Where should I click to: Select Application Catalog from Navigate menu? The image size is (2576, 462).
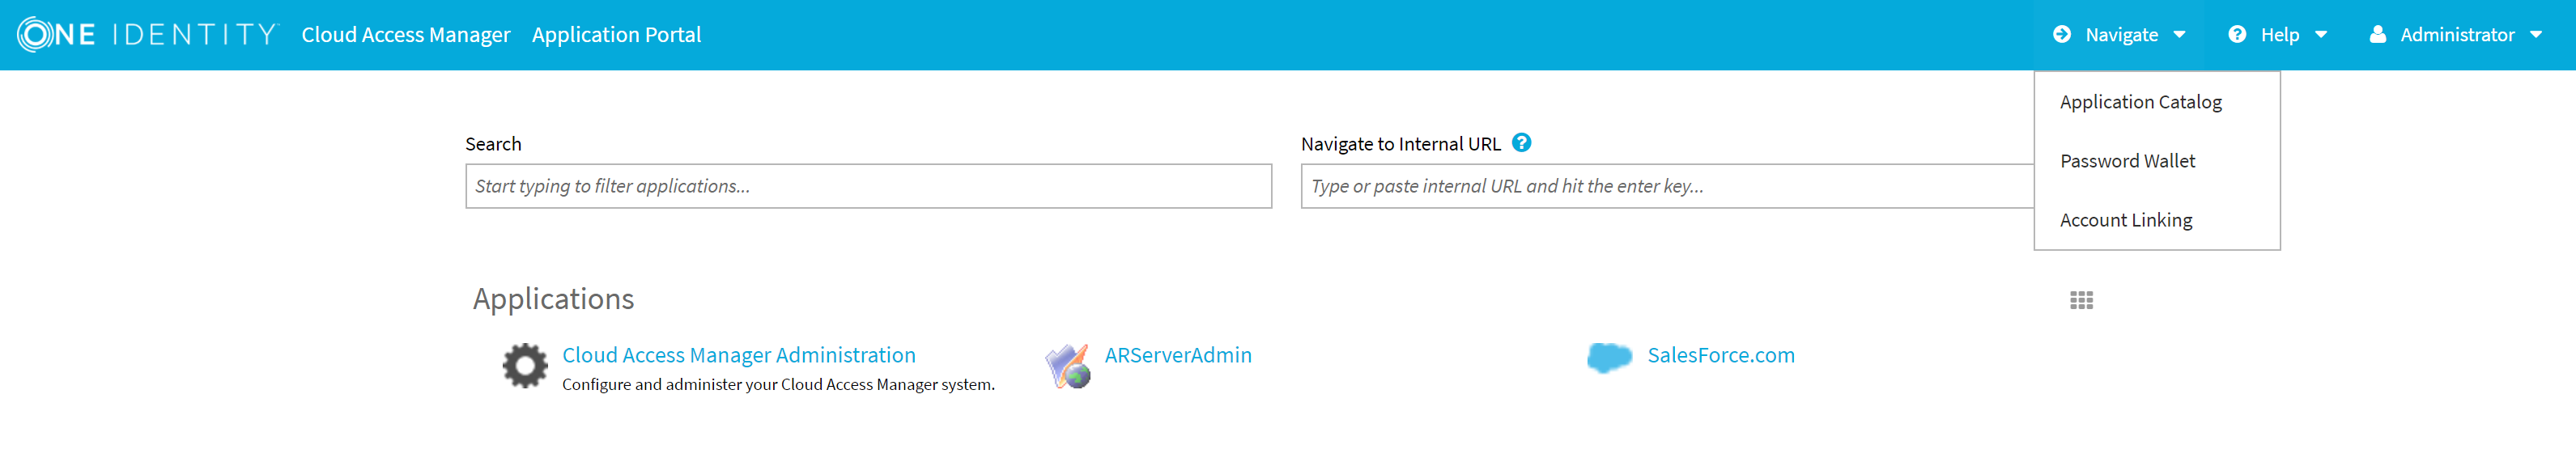tap(2140, 102)
